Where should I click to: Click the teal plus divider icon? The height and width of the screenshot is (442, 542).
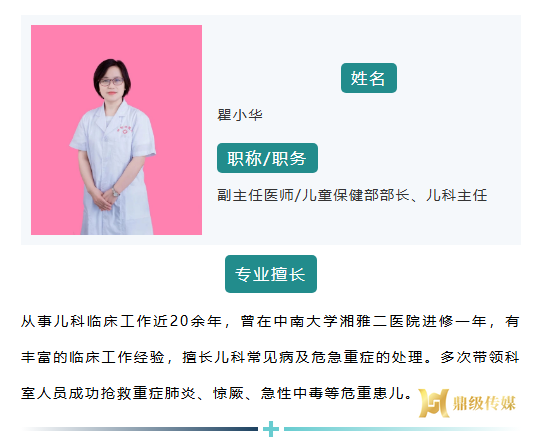tap(271, 429)
